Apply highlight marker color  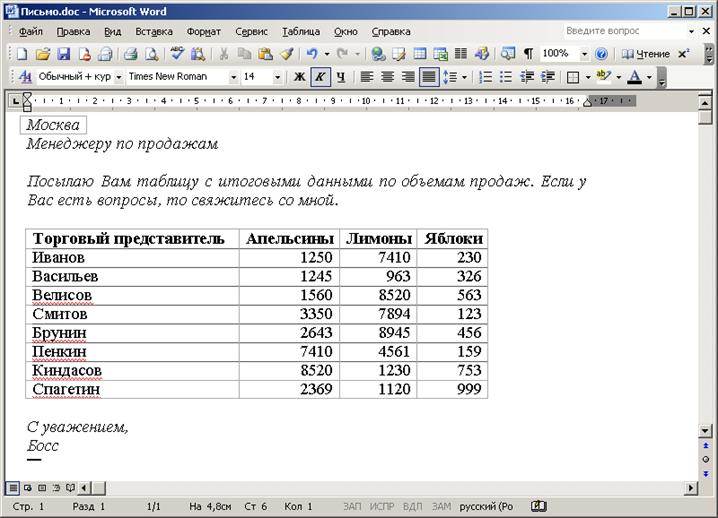[x=604, y=76]
